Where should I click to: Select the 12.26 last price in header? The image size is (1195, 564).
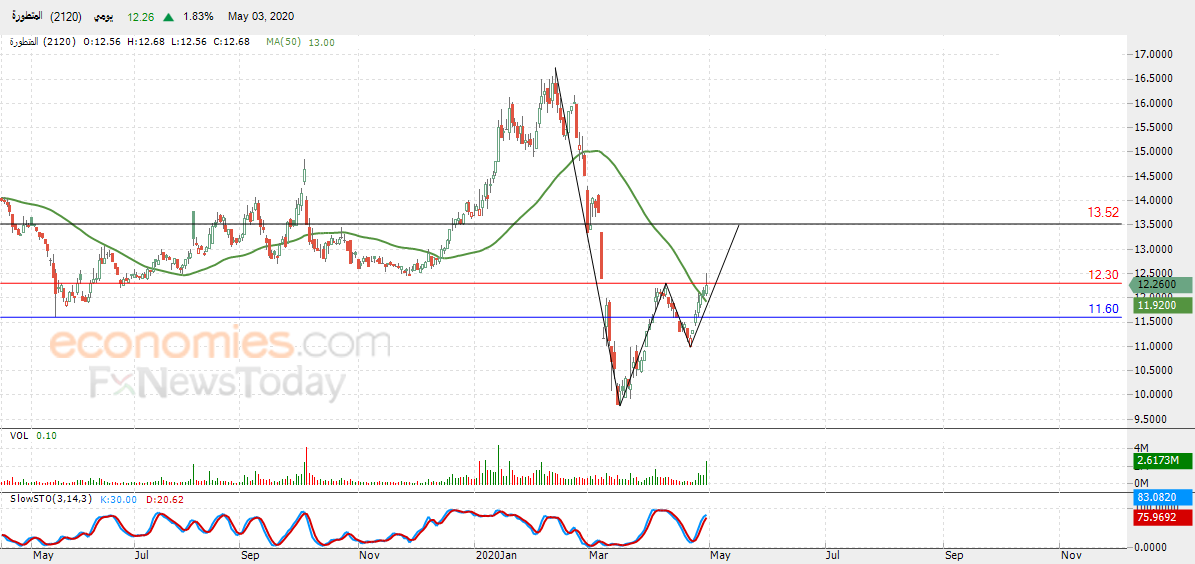point(141,17)
